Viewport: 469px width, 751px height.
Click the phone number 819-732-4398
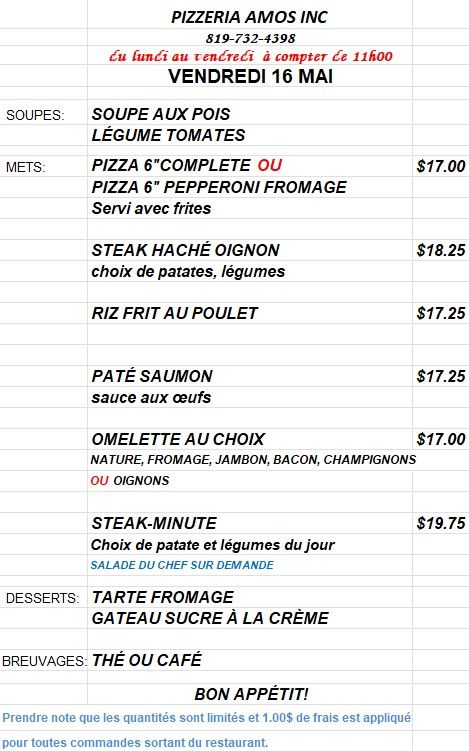coord(251,38)
